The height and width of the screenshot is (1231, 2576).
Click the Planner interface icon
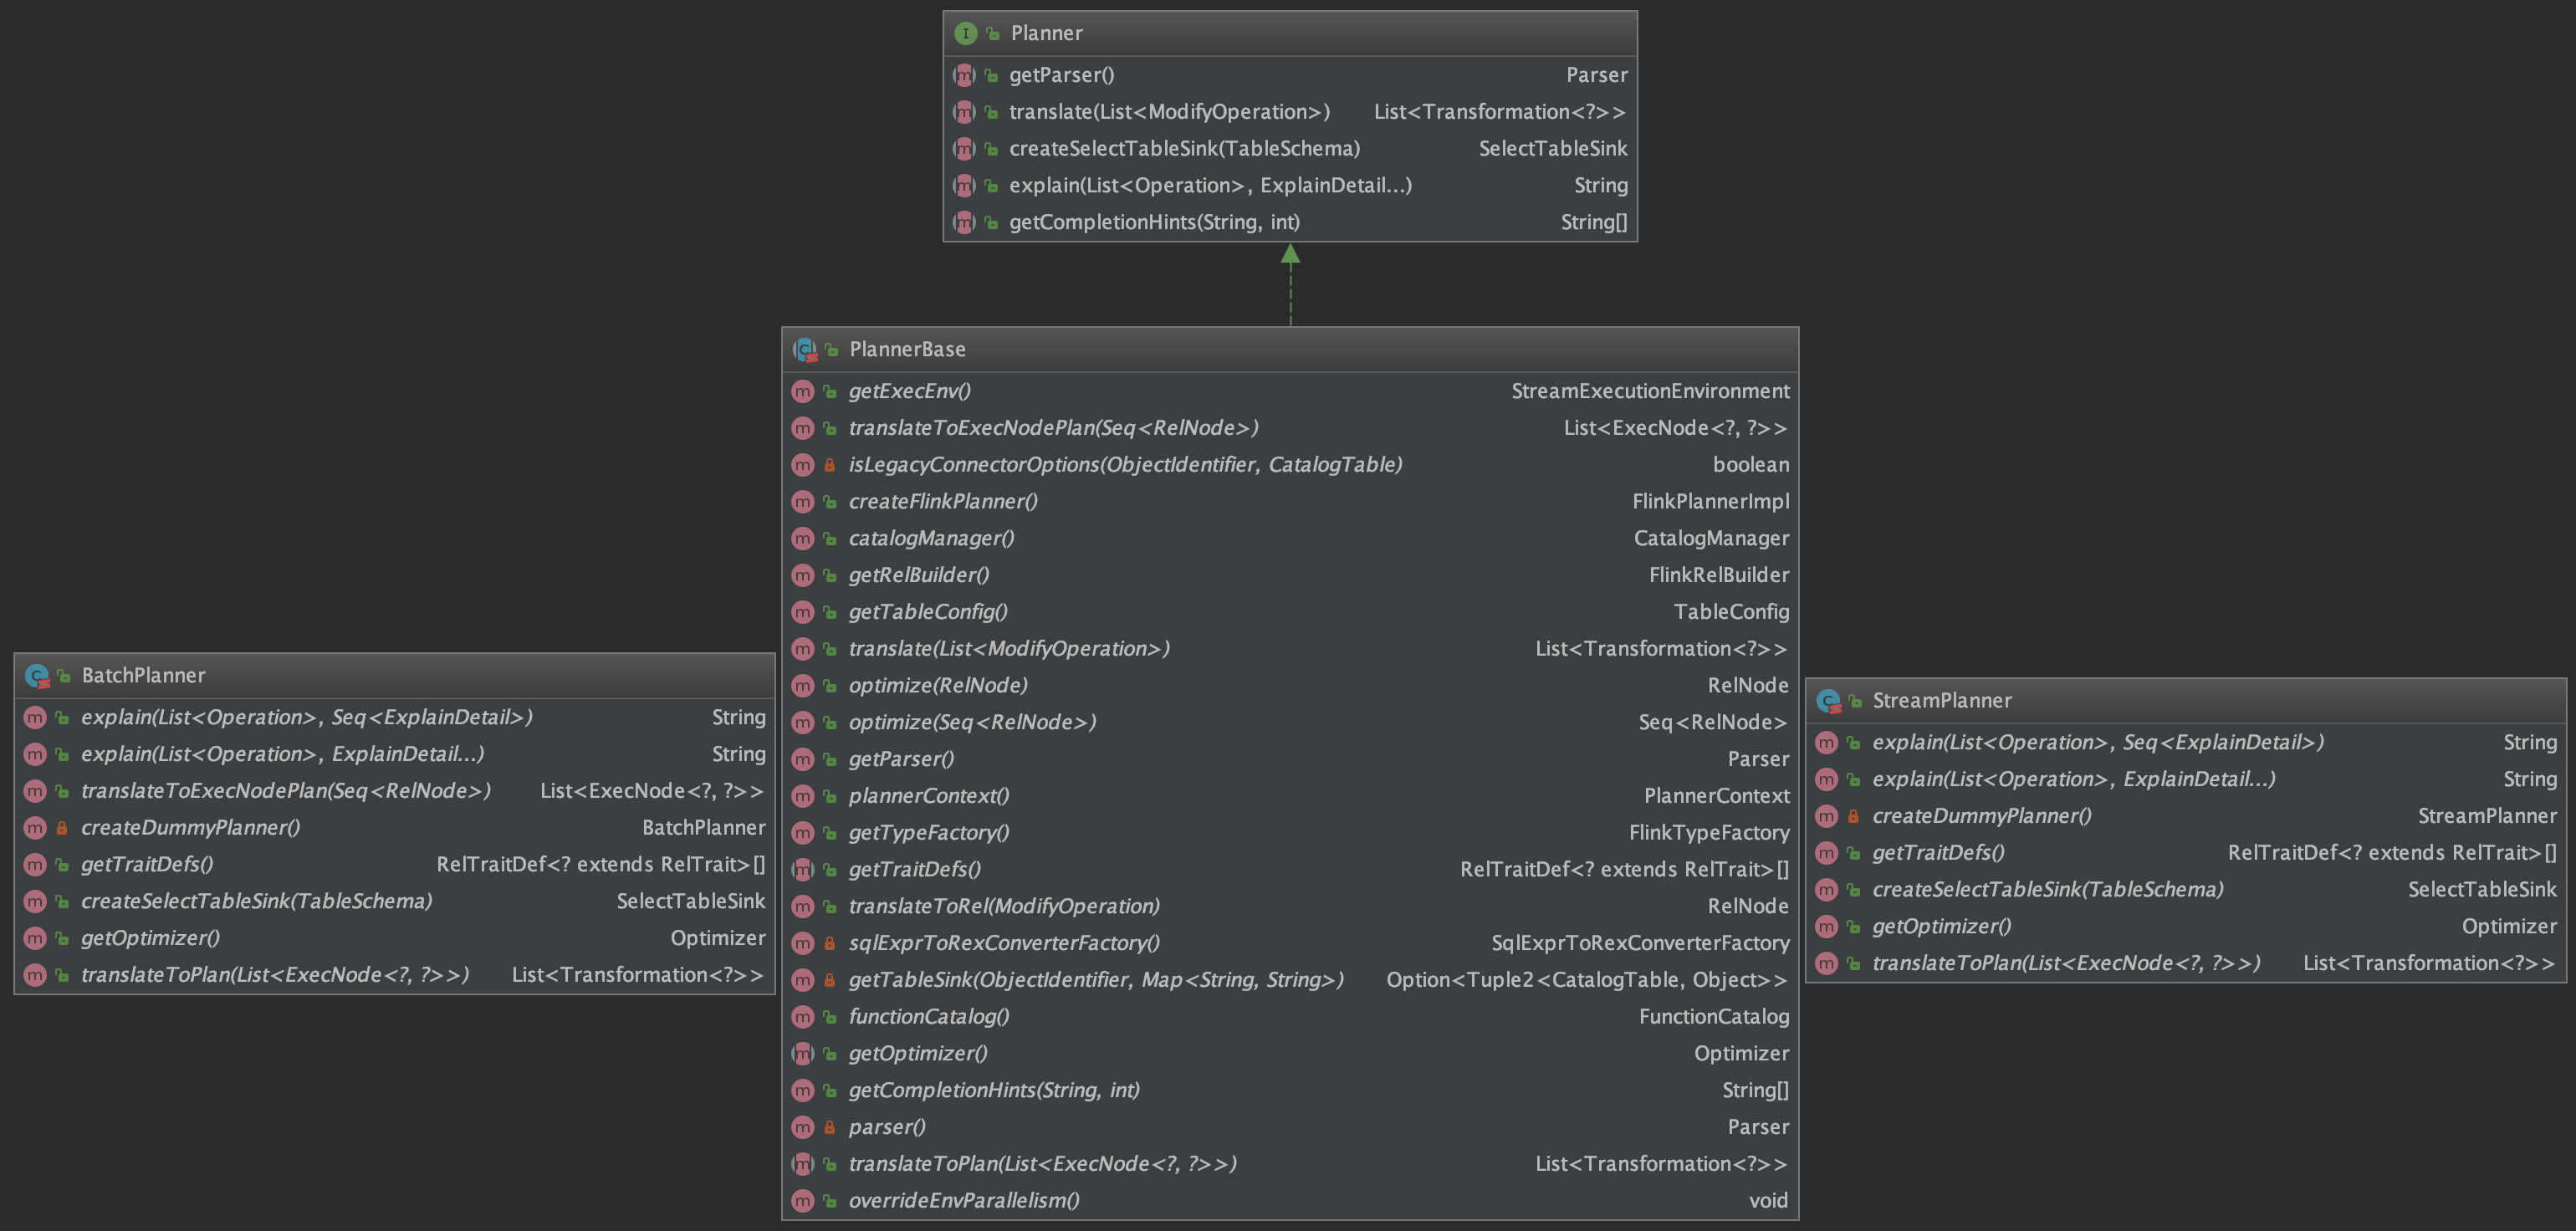(965, 33)
